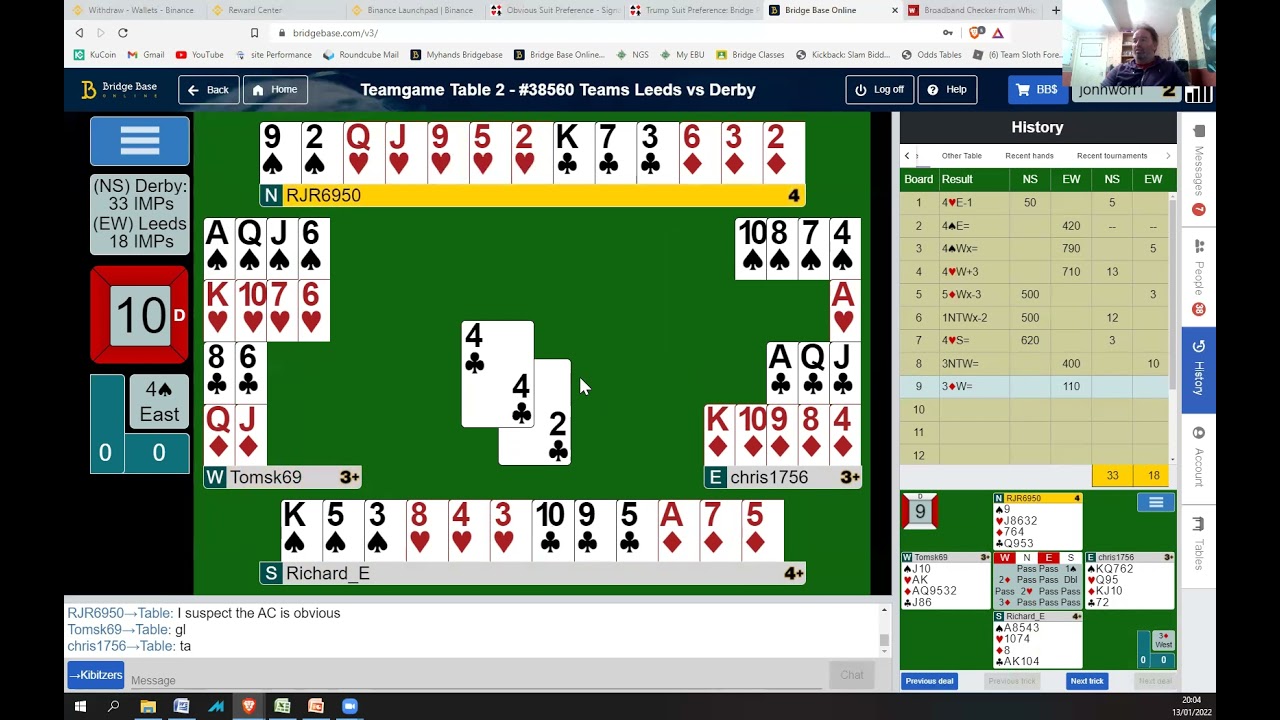Open the Help button
The width and height of the screenshot is (1280, 720).
pyautogui.click(x=947, y=90)
